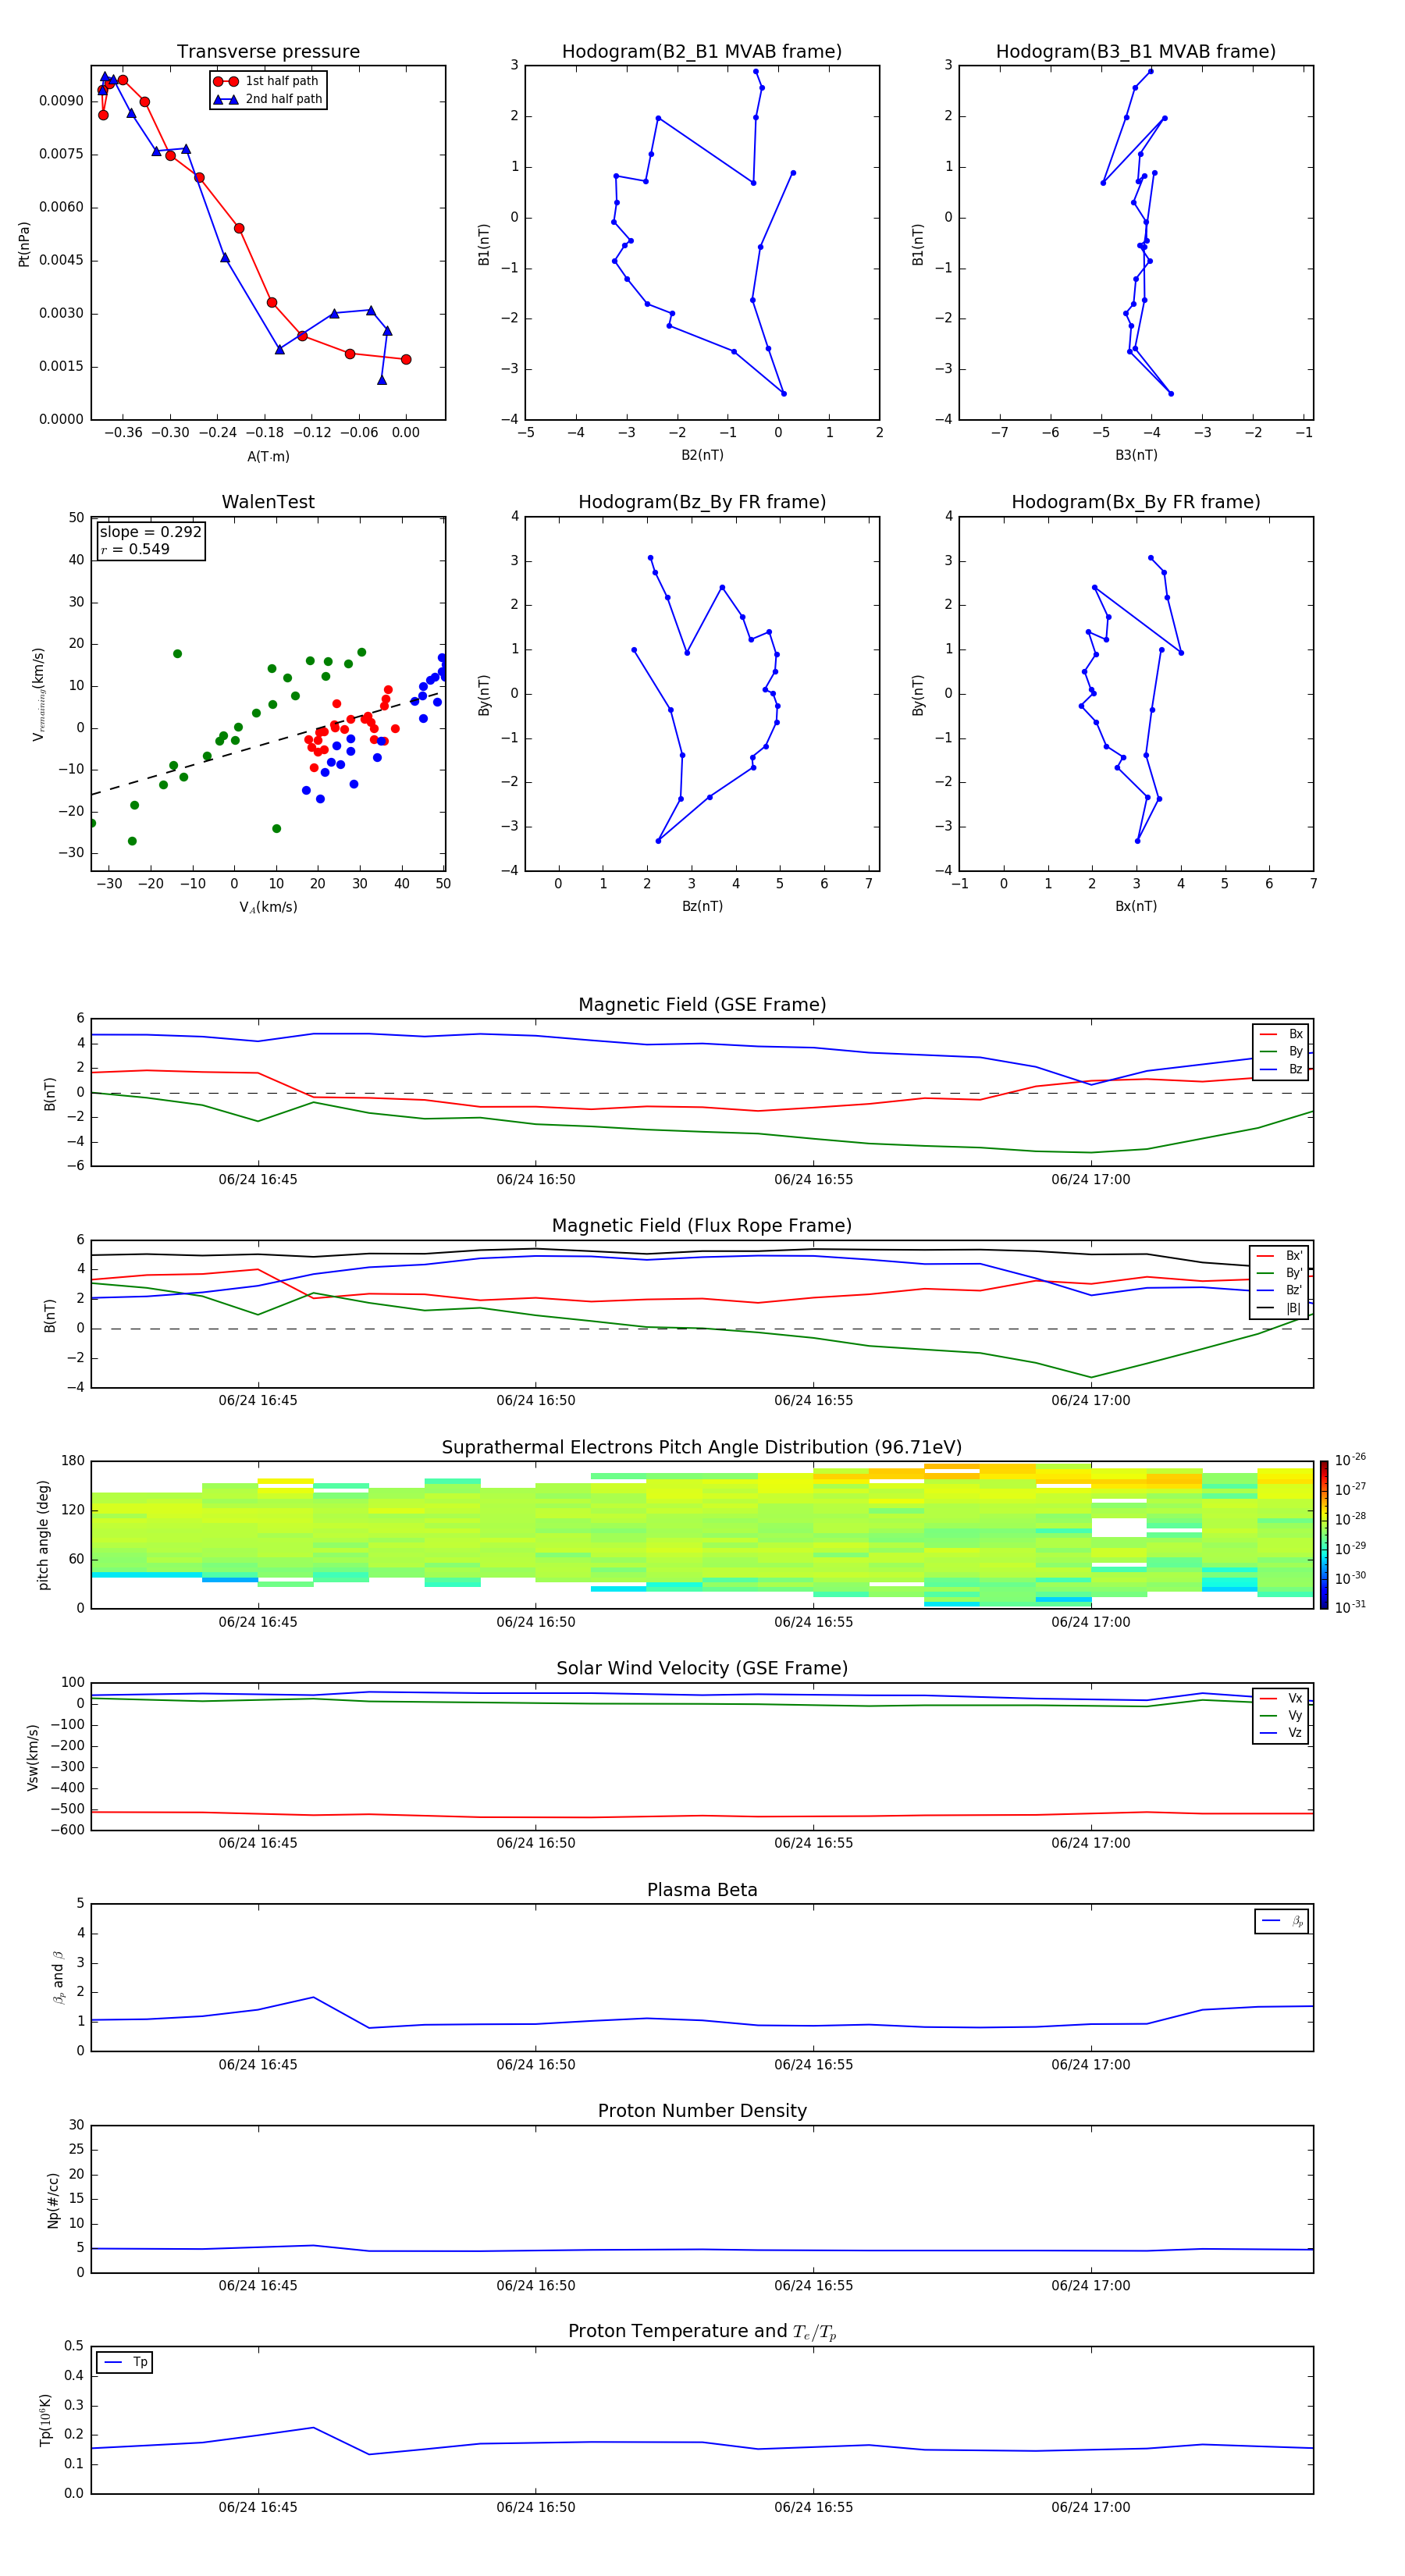Viewport: 1405px width, 2576px height.
Task: Select the "r = 0.549" annotation
Action: click(x=134, y=549)
